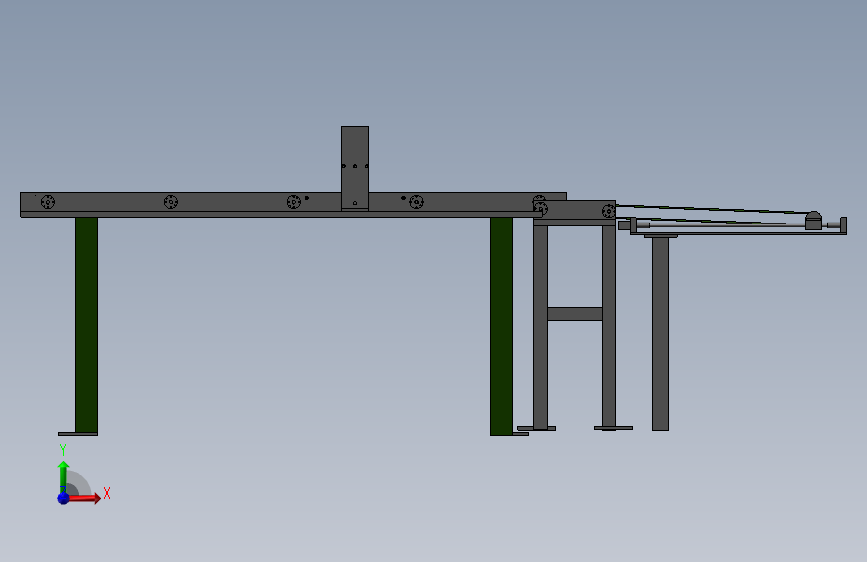
Task: Select the left dark green support leg
Action: click(86, 325)
